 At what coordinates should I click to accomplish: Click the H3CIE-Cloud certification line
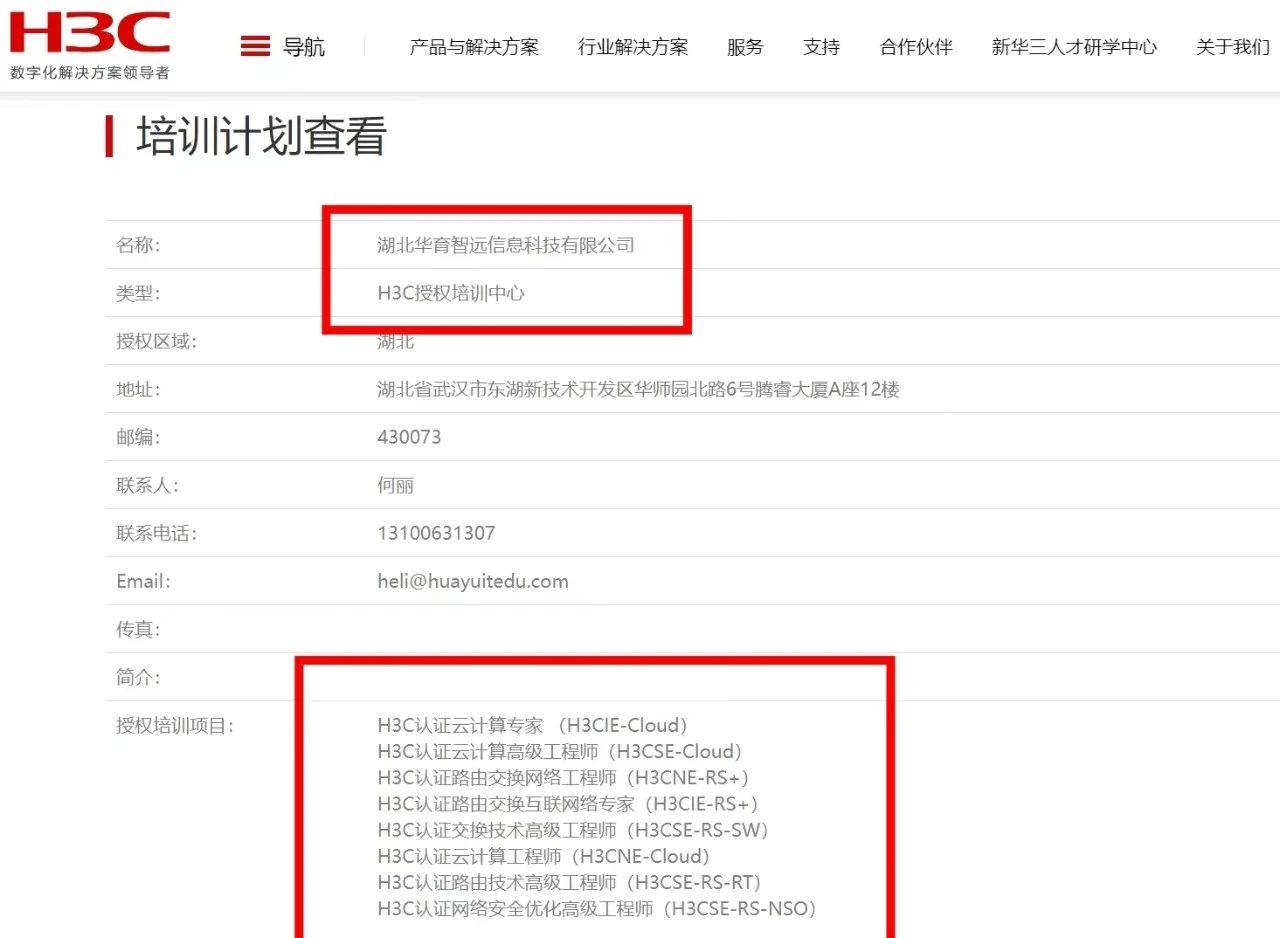pos(533,725)
